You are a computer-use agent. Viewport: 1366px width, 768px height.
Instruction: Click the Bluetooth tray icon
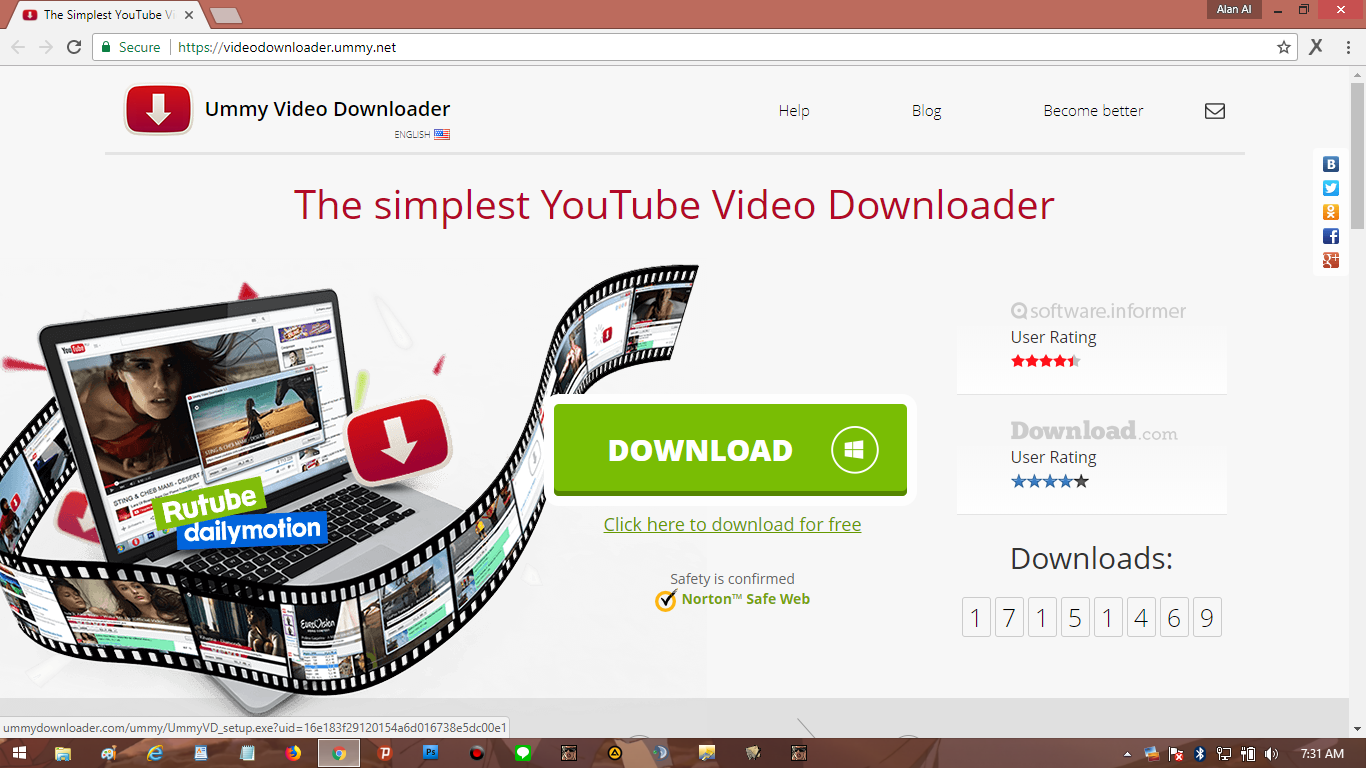pos(1200,753)
